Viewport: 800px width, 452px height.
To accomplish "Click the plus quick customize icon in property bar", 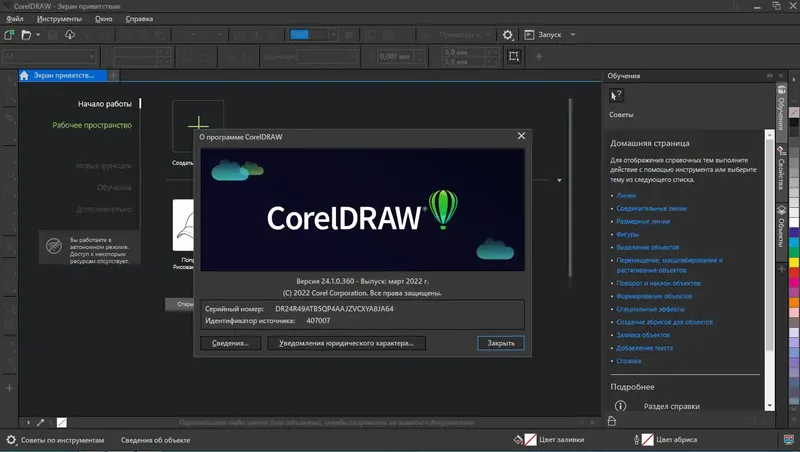I will pyautogui.click(x=538, y=56).
